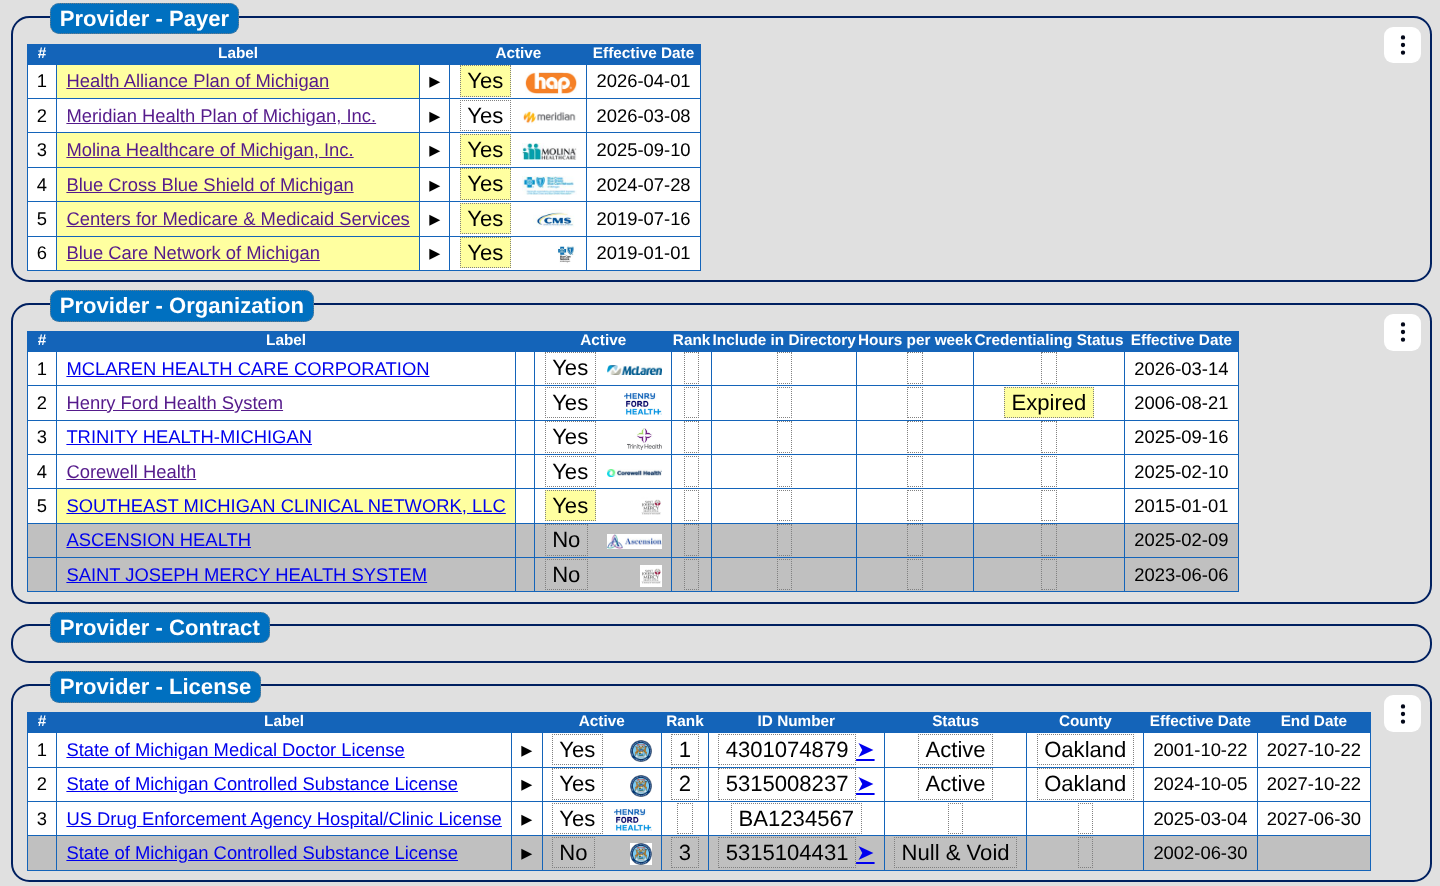Open State of Michigan Medical Doctor License link

[236, 750]
